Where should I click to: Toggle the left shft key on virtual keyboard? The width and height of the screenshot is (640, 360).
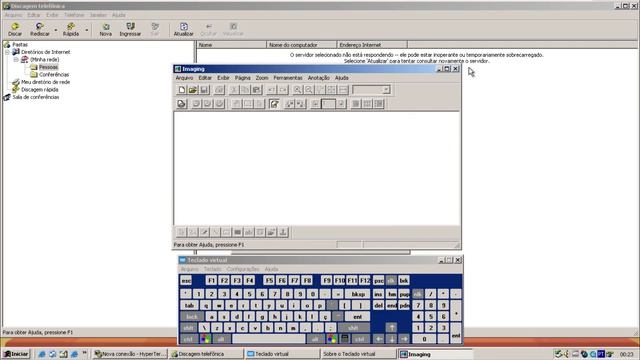[189, 328]
